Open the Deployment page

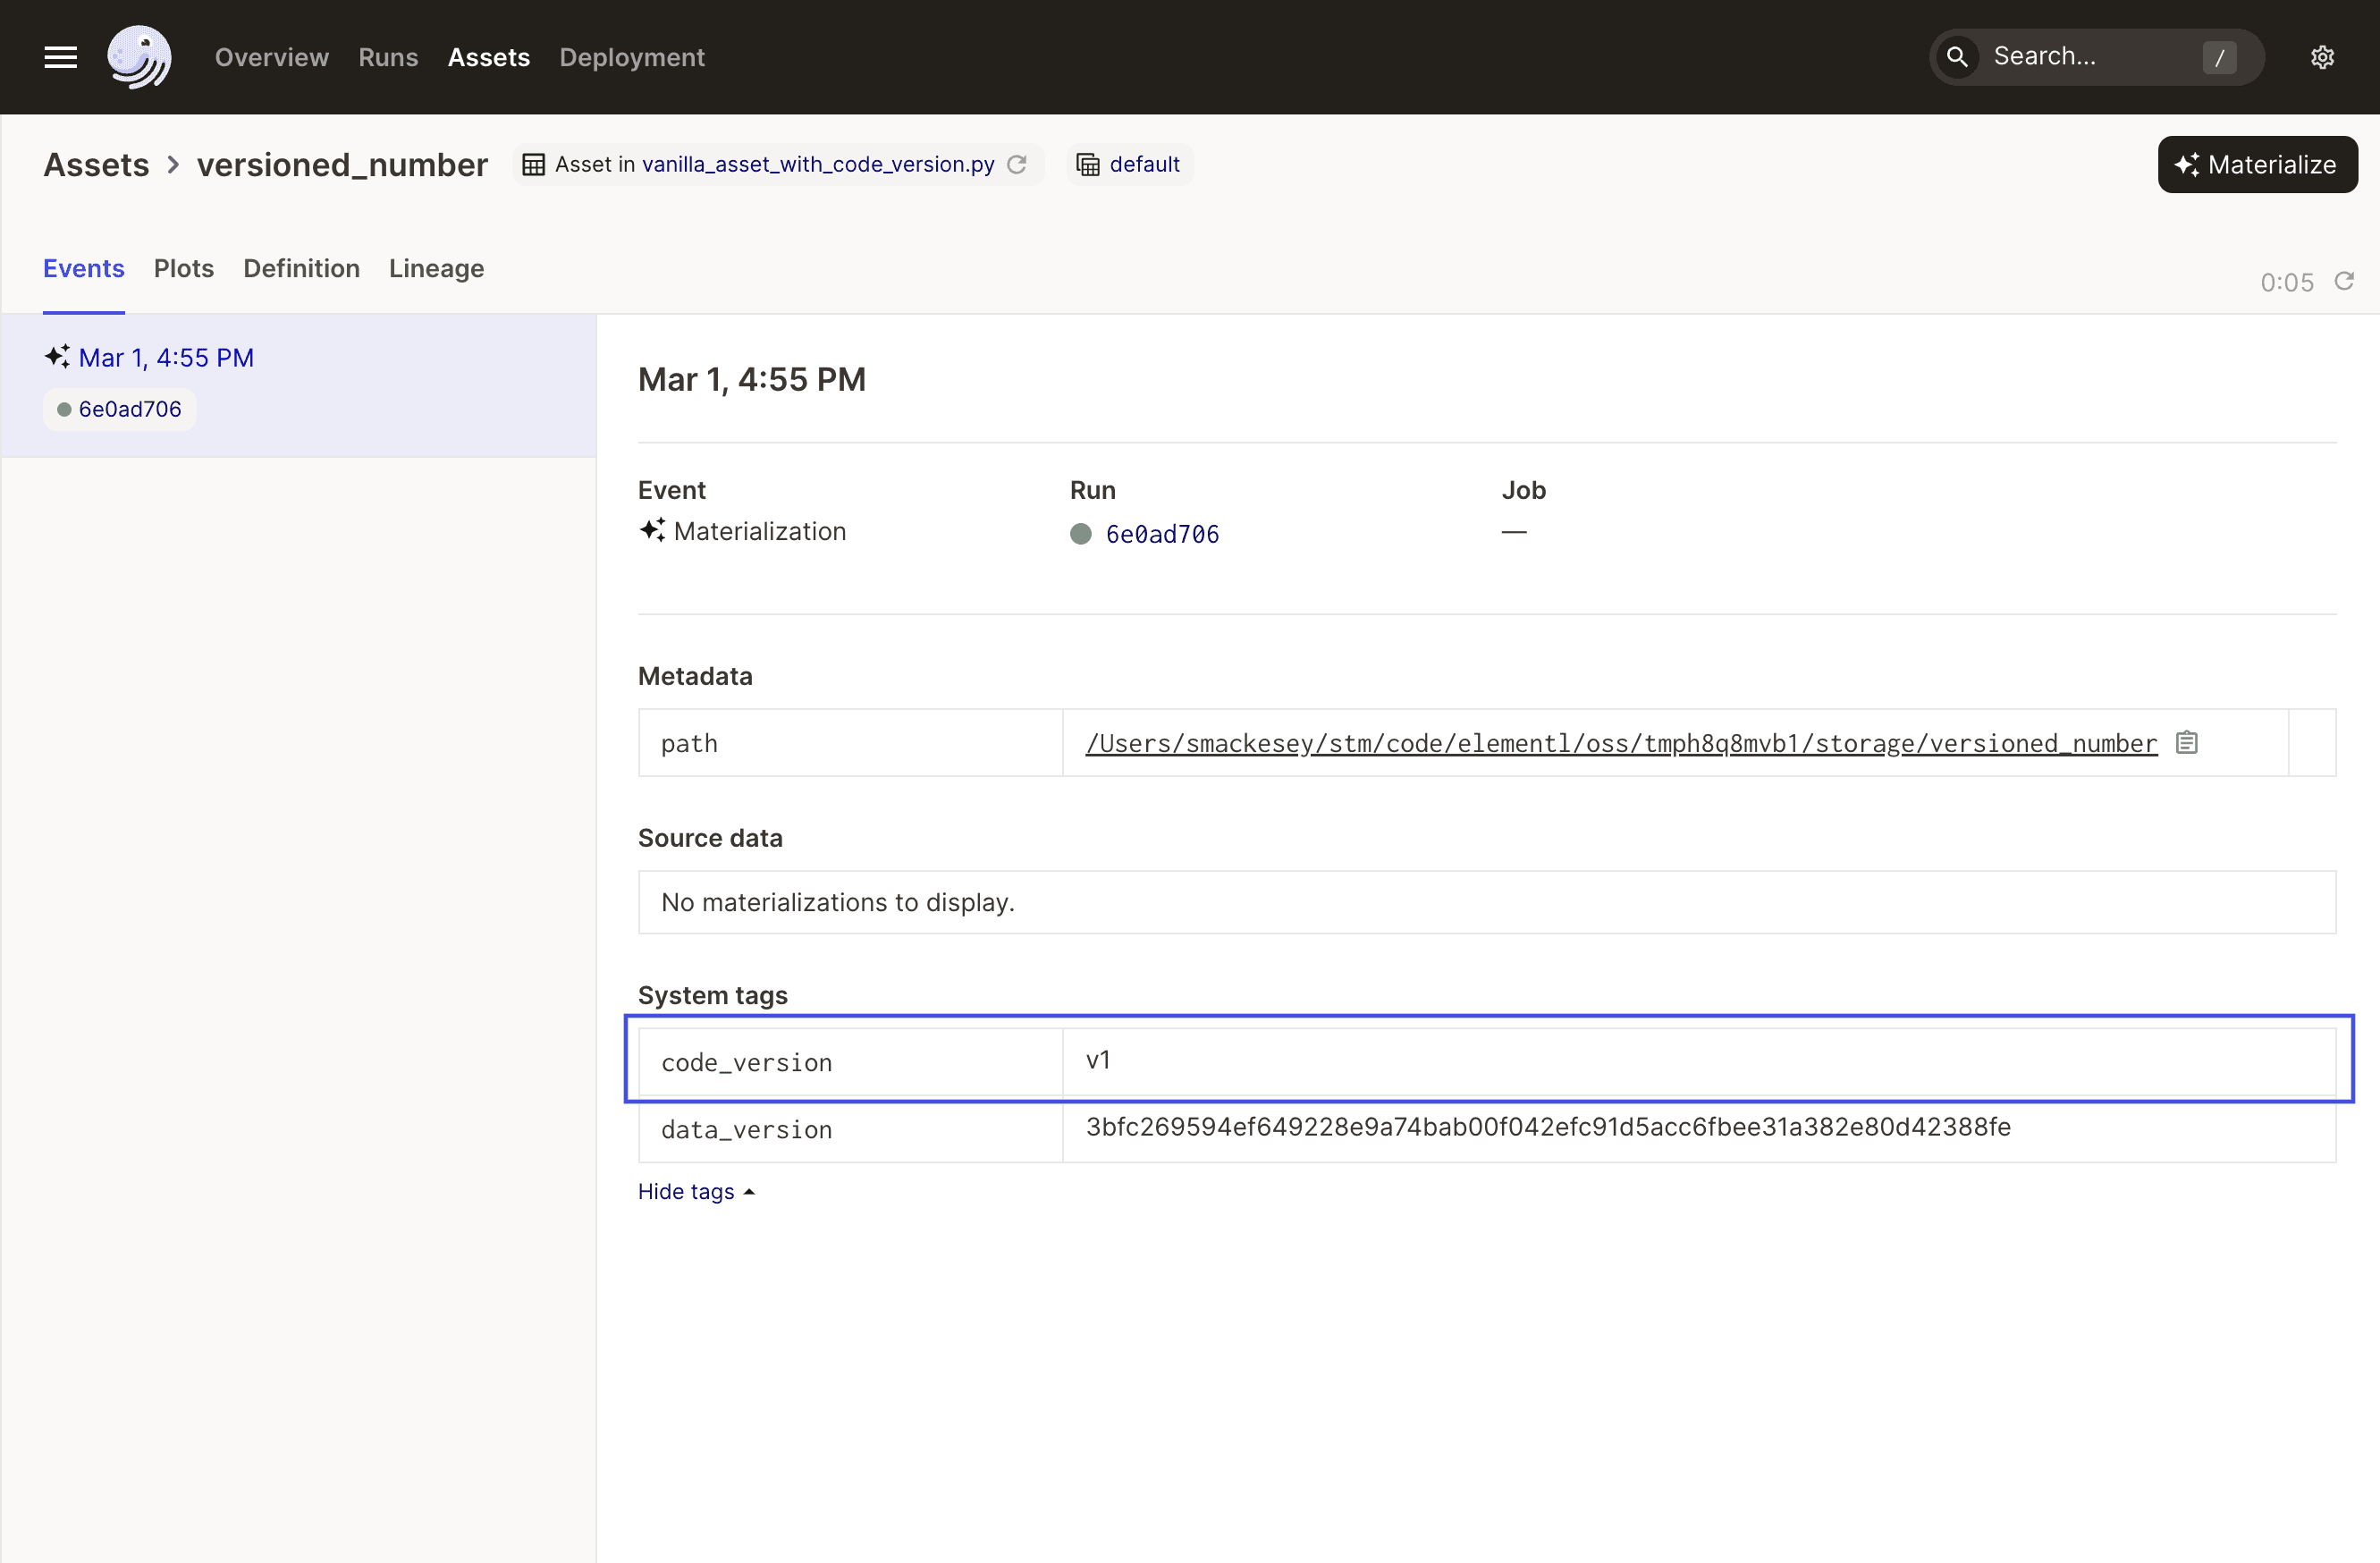(x=631, y=57)
